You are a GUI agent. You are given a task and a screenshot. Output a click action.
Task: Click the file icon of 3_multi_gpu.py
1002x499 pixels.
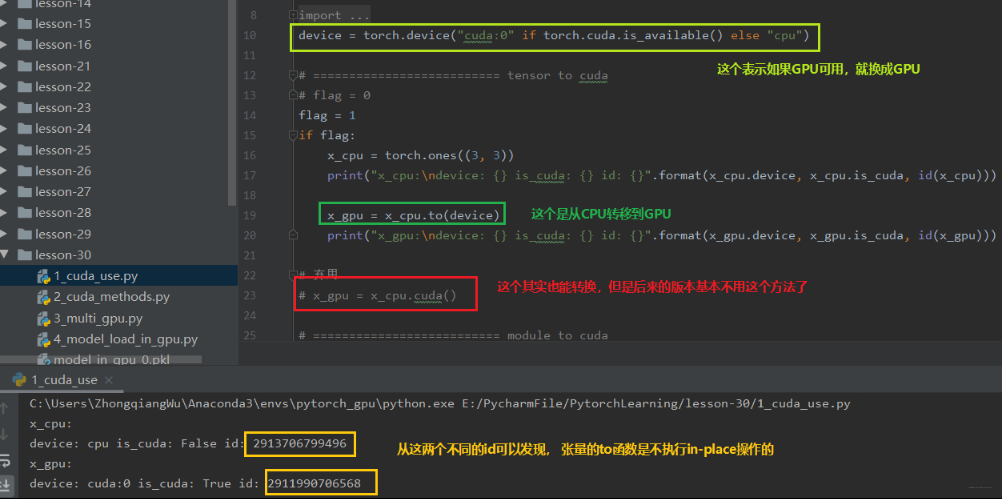pos(44,318)
